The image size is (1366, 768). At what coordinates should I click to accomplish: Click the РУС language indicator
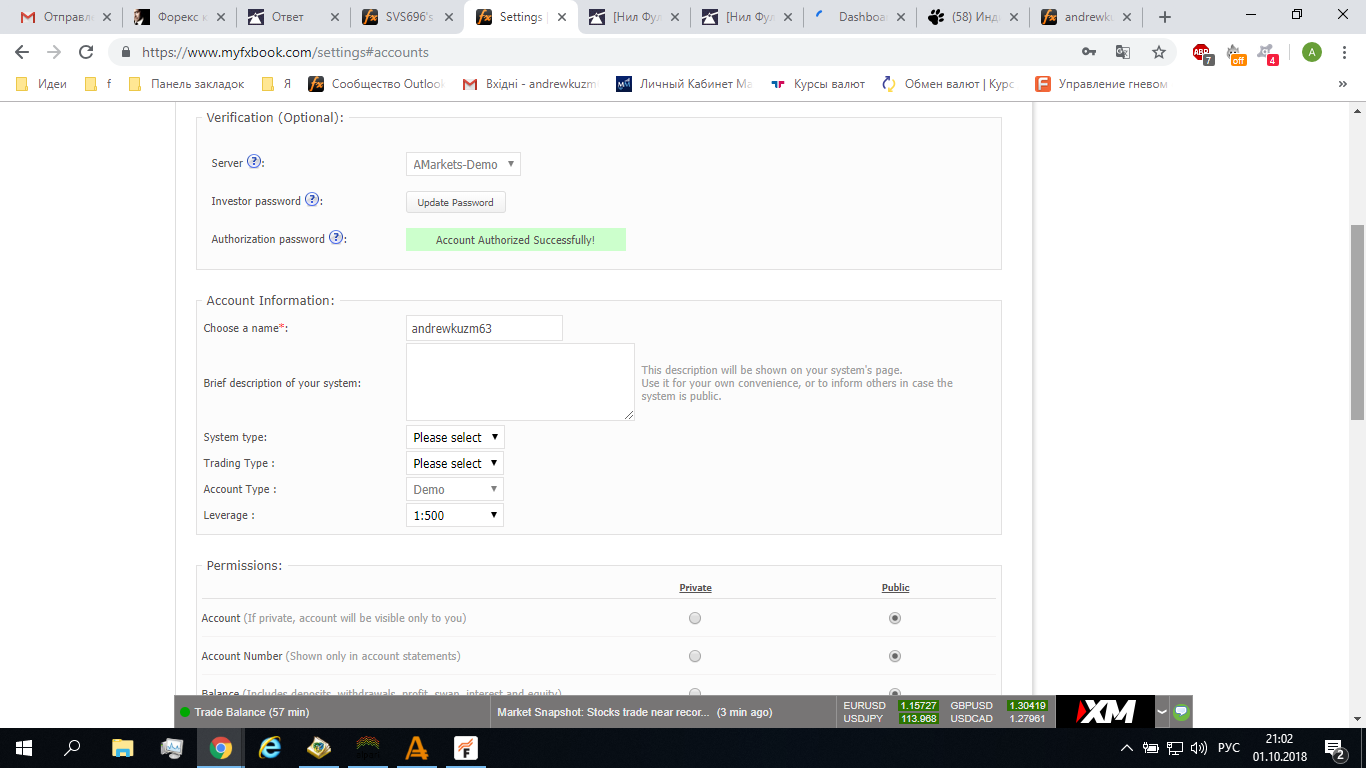click(1229, 748)
